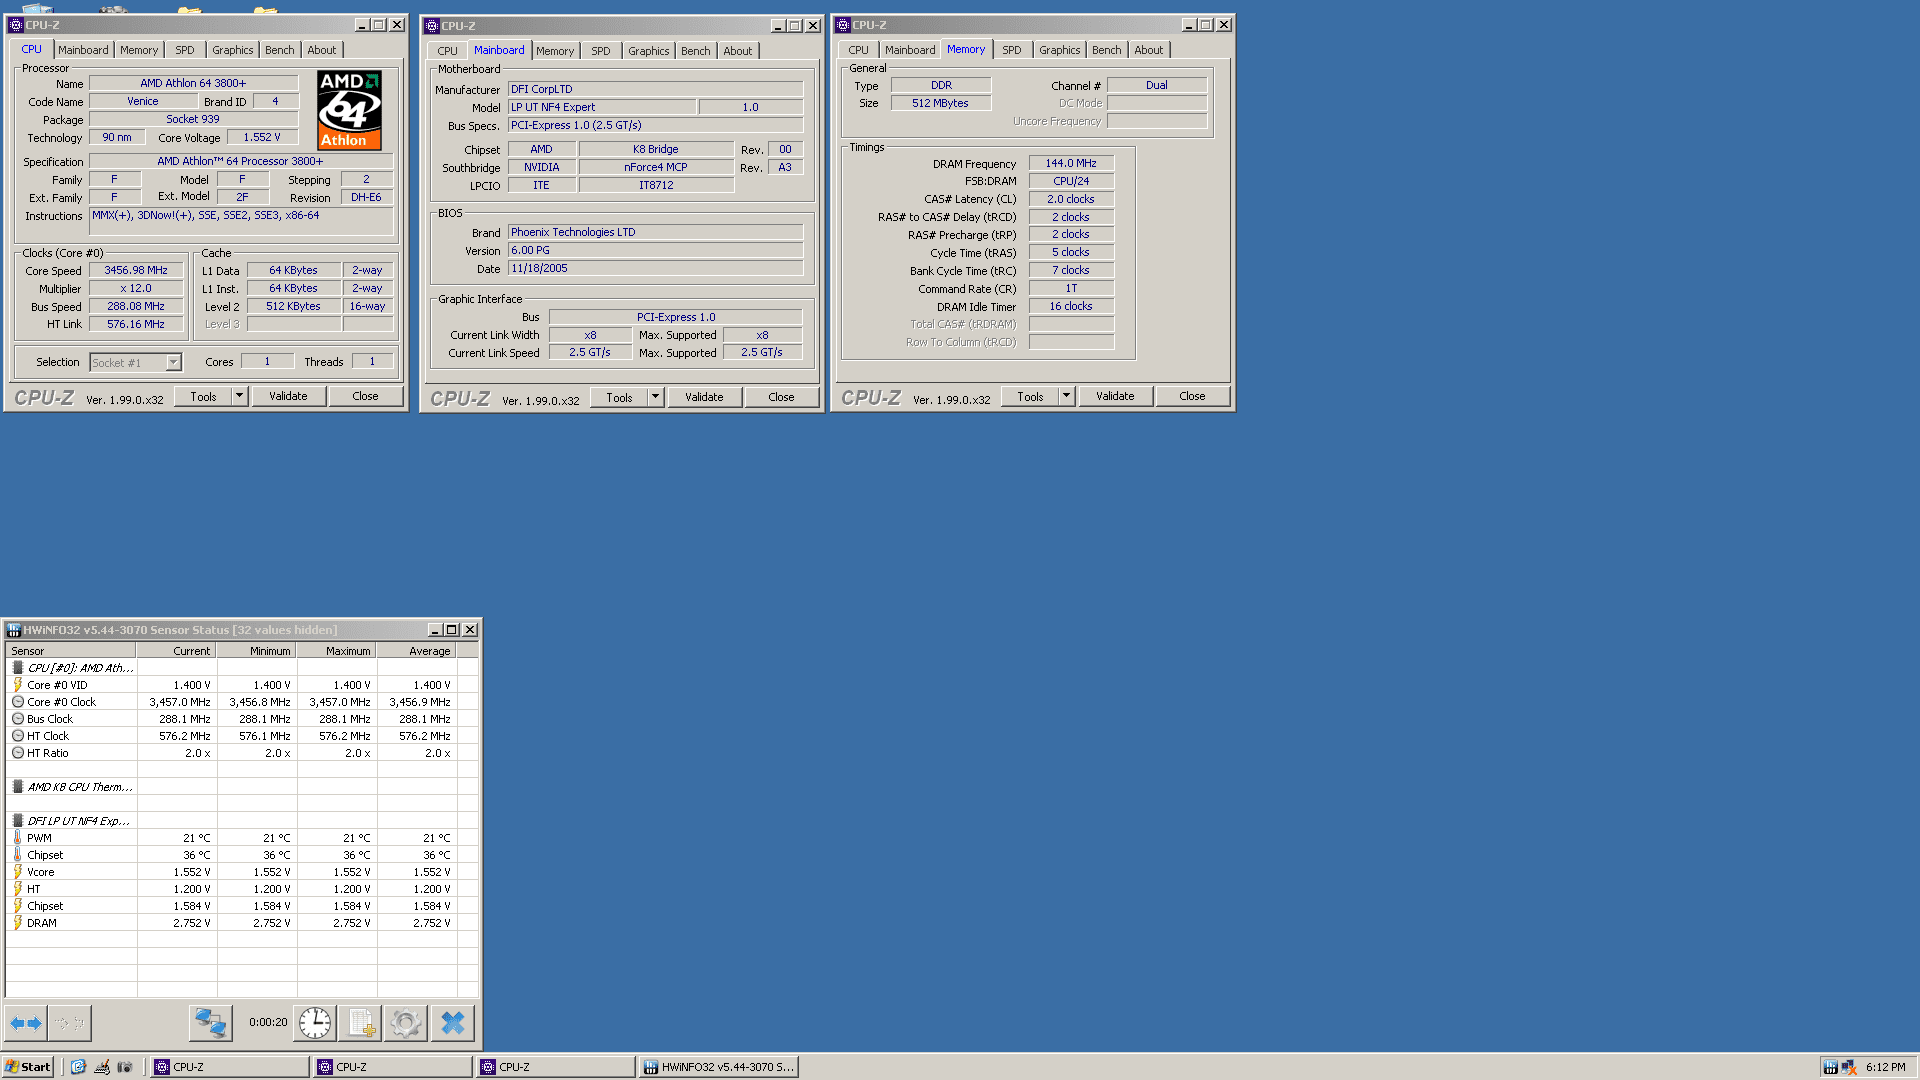Click the Memory Size 512 MBytes field

(940, 103)
